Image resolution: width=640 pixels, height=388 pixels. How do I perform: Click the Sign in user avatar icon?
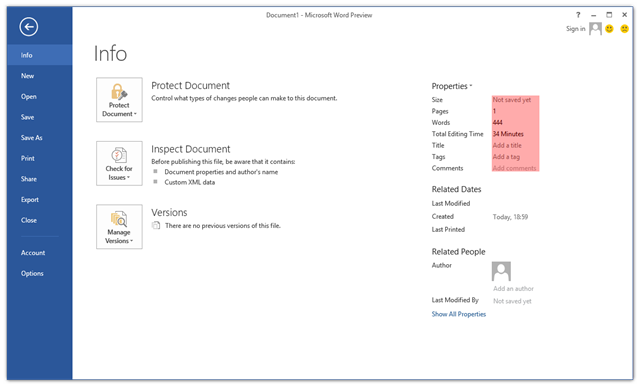click(596, 29)
